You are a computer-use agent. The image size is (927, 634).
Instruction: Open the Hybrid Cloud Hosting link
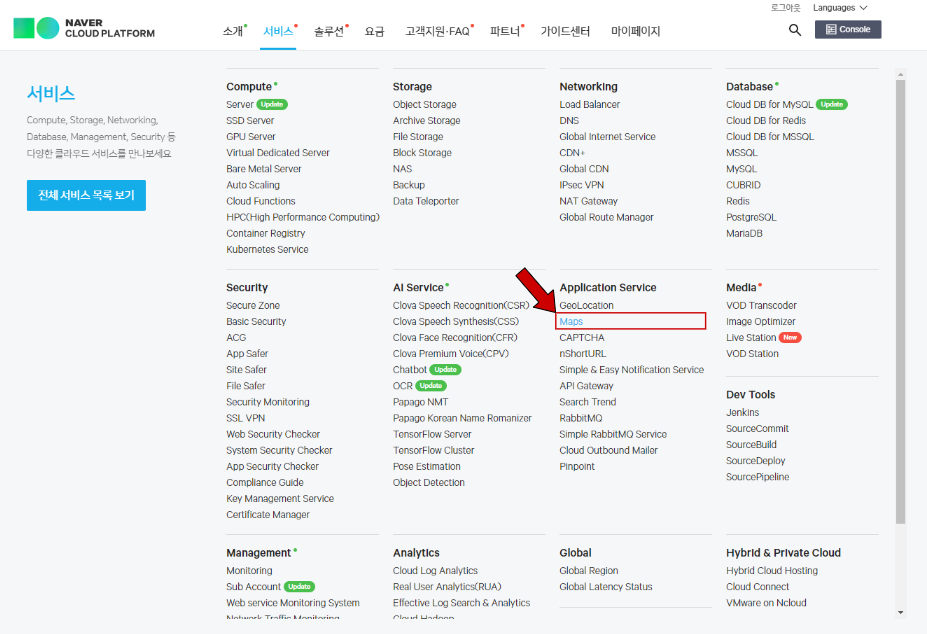(772, 571)
